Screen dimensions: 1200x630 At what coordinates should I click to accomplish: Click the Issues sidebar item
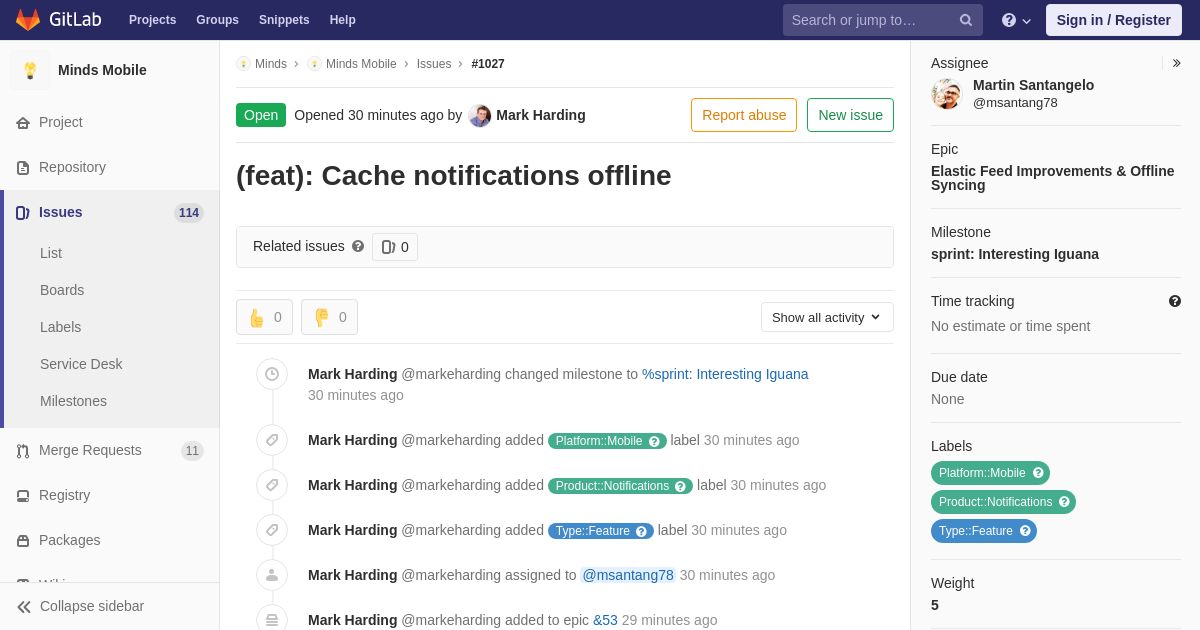pyautogui.click(x=110, y=212)
